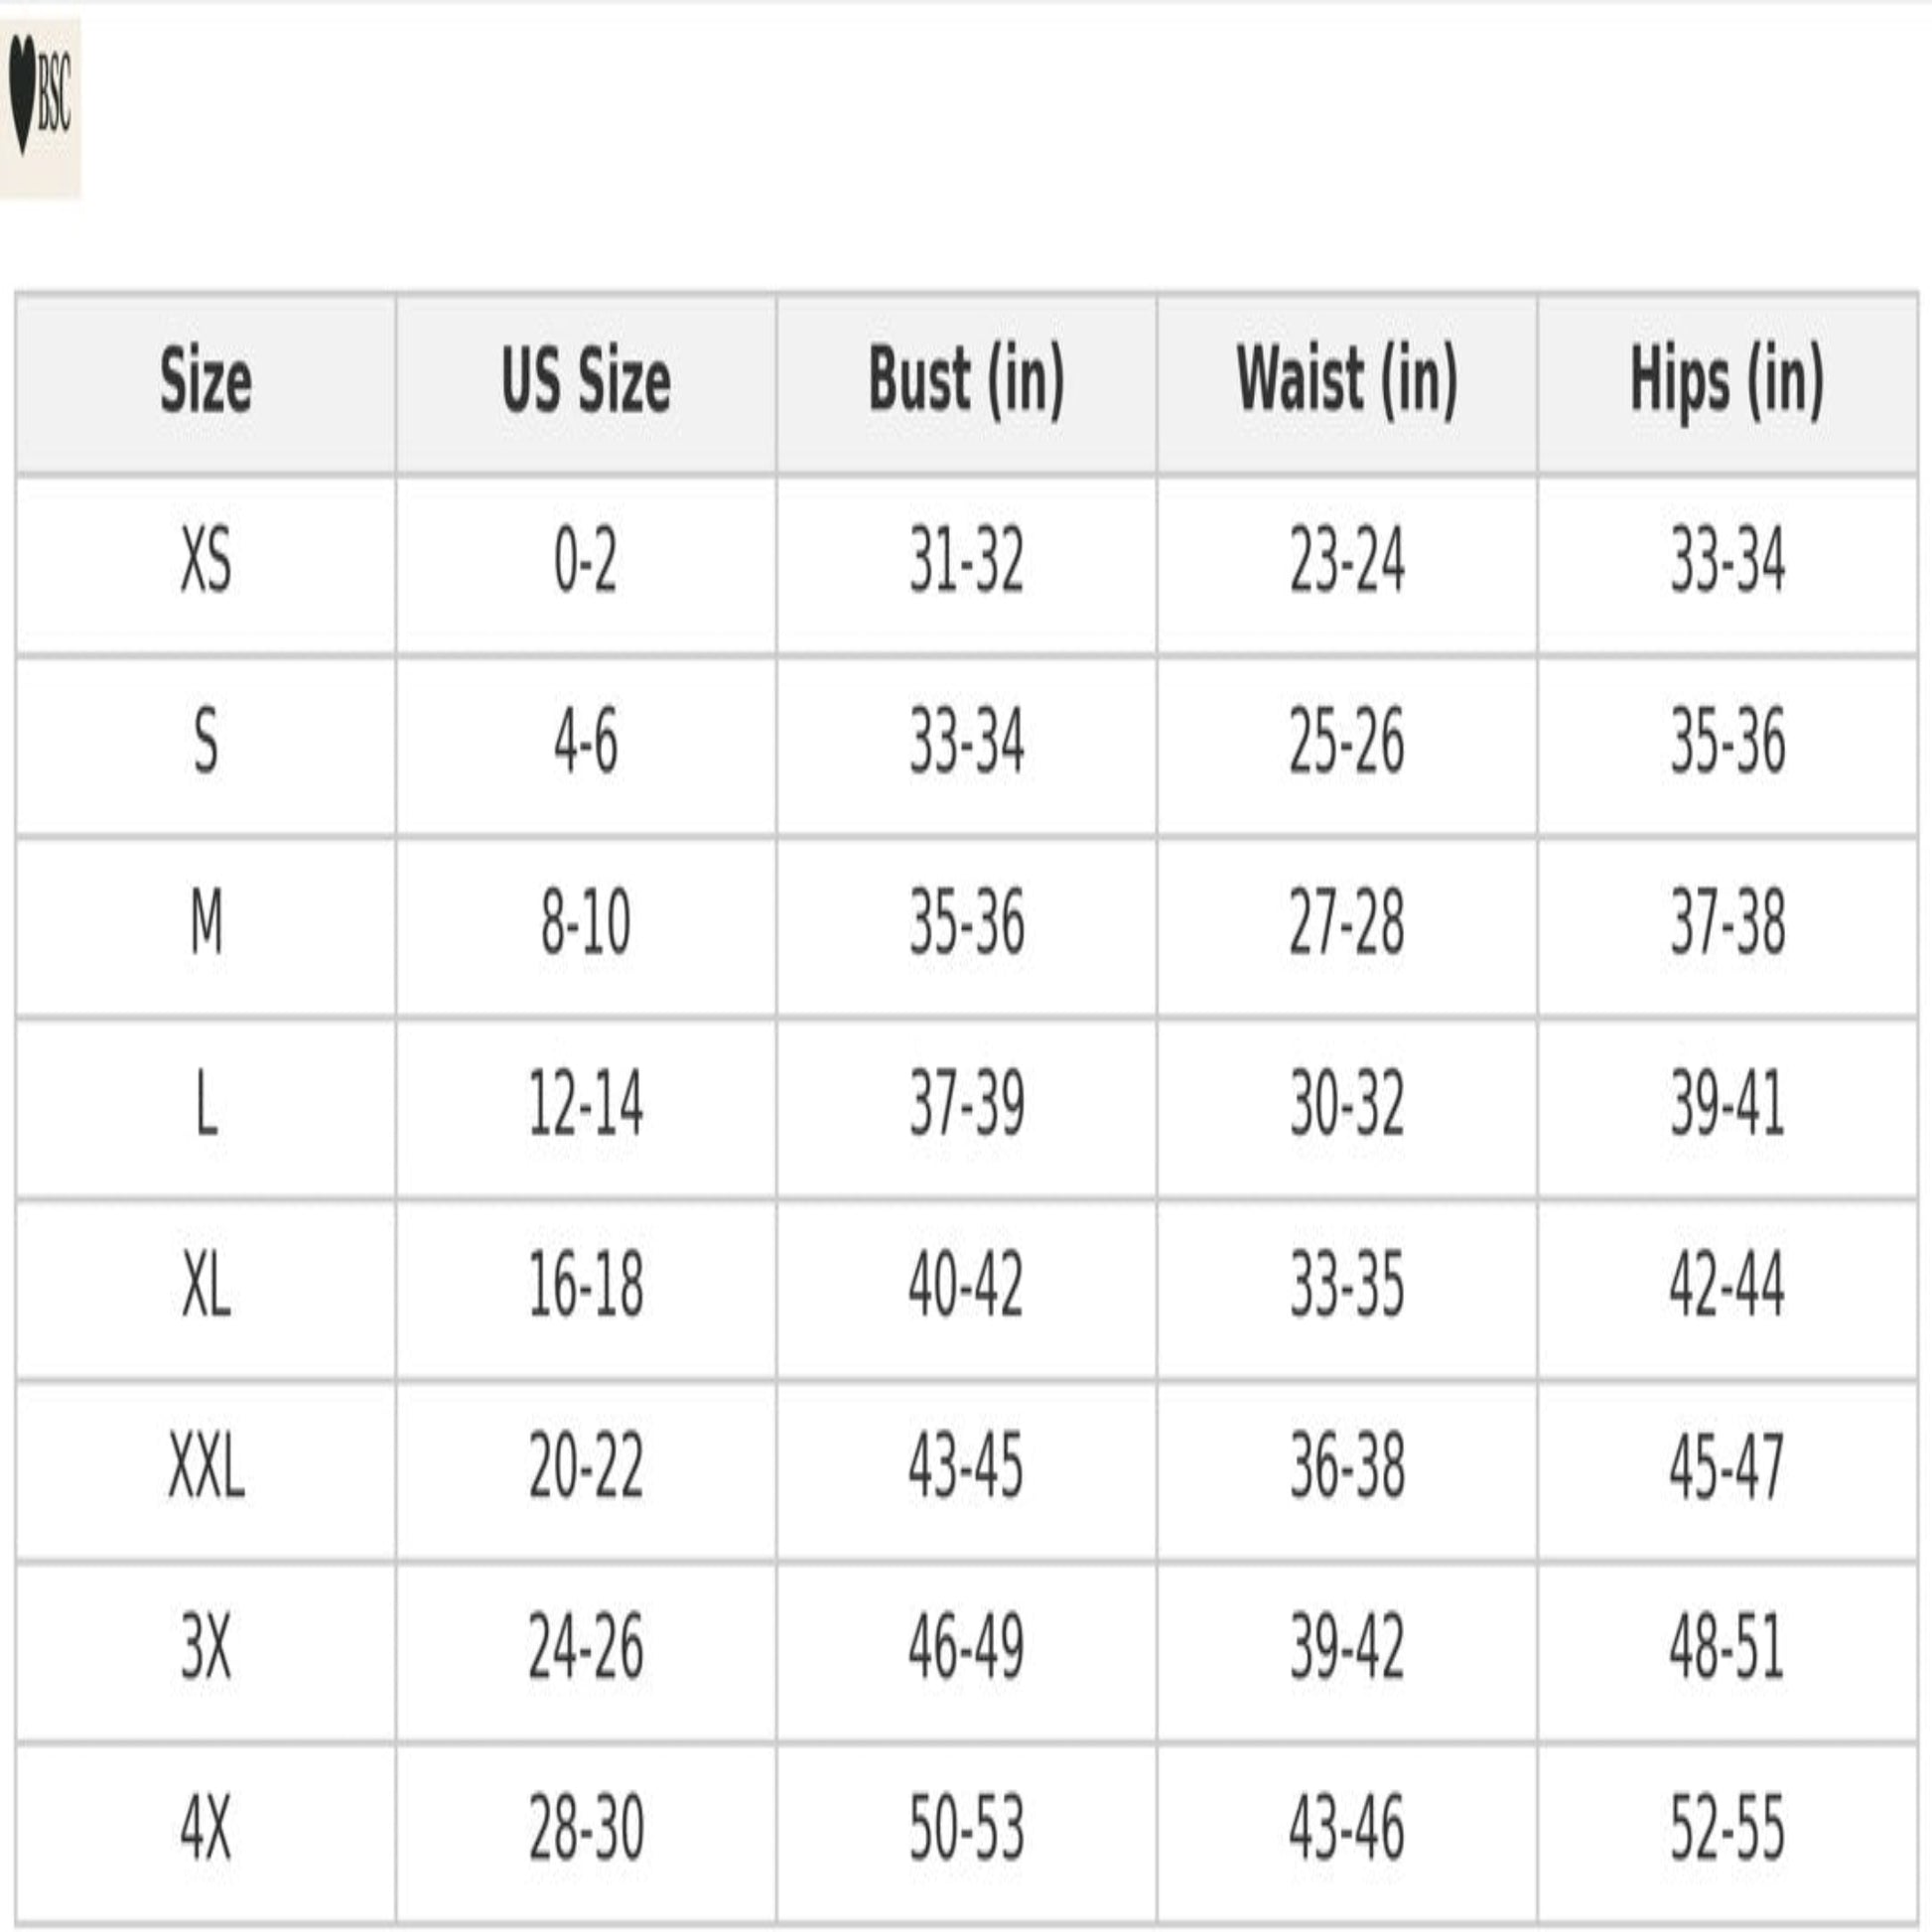The image size is (1932, 1932).
Task: Click the US Size column header
Action: point(586,381)
